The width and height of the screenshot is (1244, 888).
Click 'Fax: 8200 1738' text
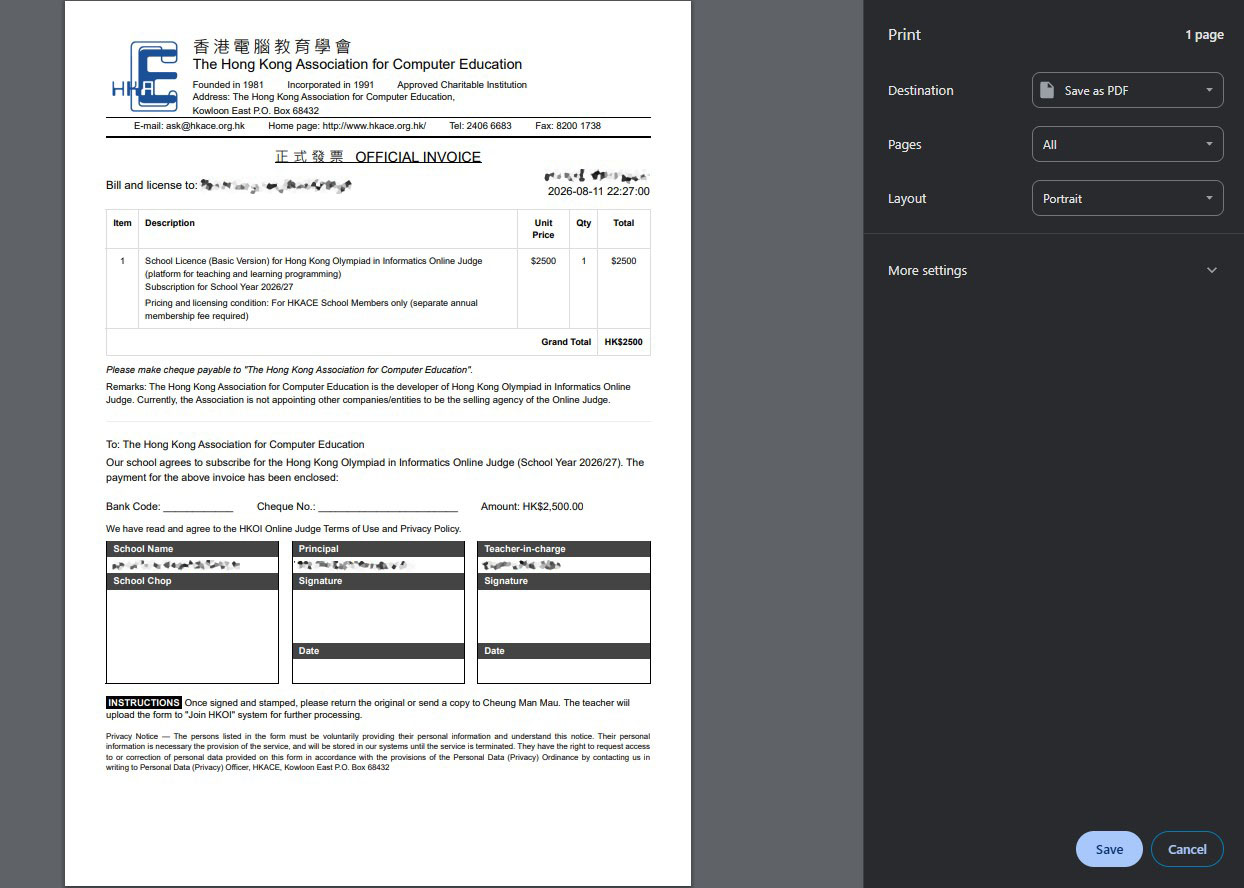[568, 126]
